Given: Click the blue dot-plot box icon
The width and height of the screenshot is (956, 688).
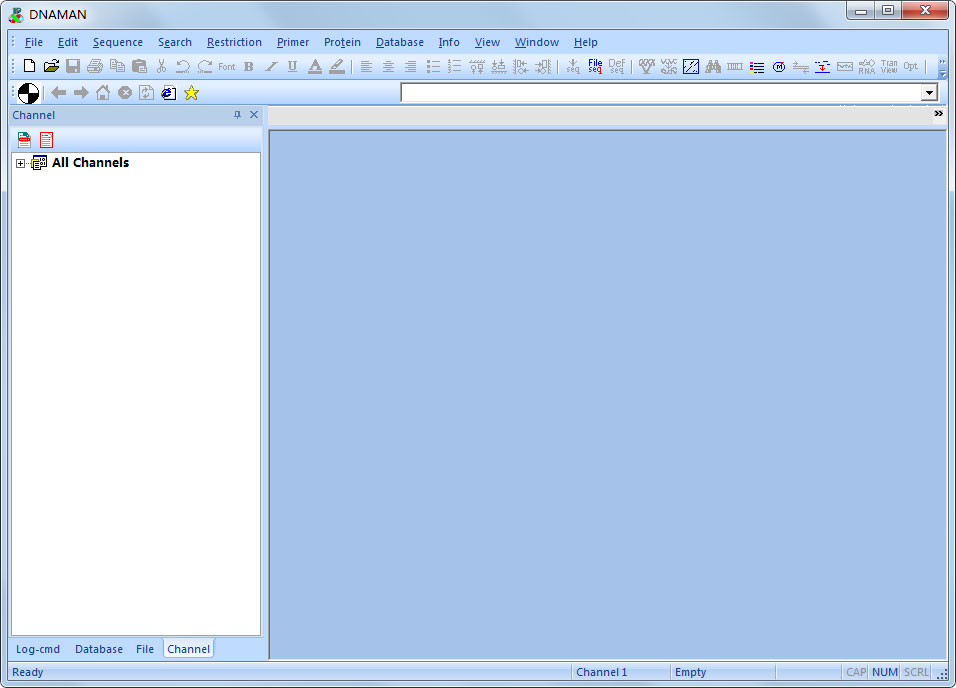Looking at the screenshot, I should pyautogui.click(x=691, y=66).
